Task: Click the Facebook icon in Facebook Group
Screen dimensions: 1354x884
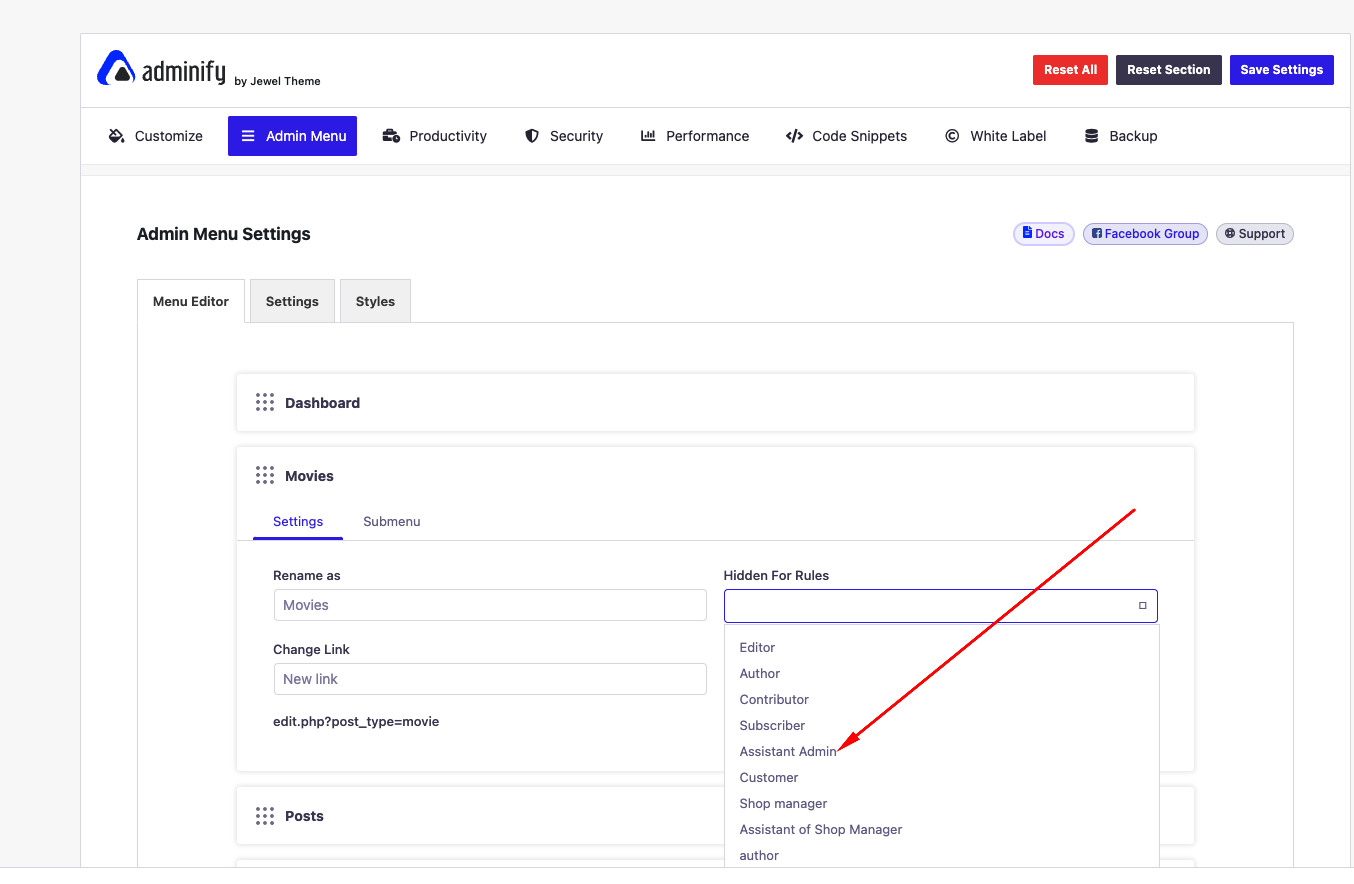Action: [x=1097, y=234]
